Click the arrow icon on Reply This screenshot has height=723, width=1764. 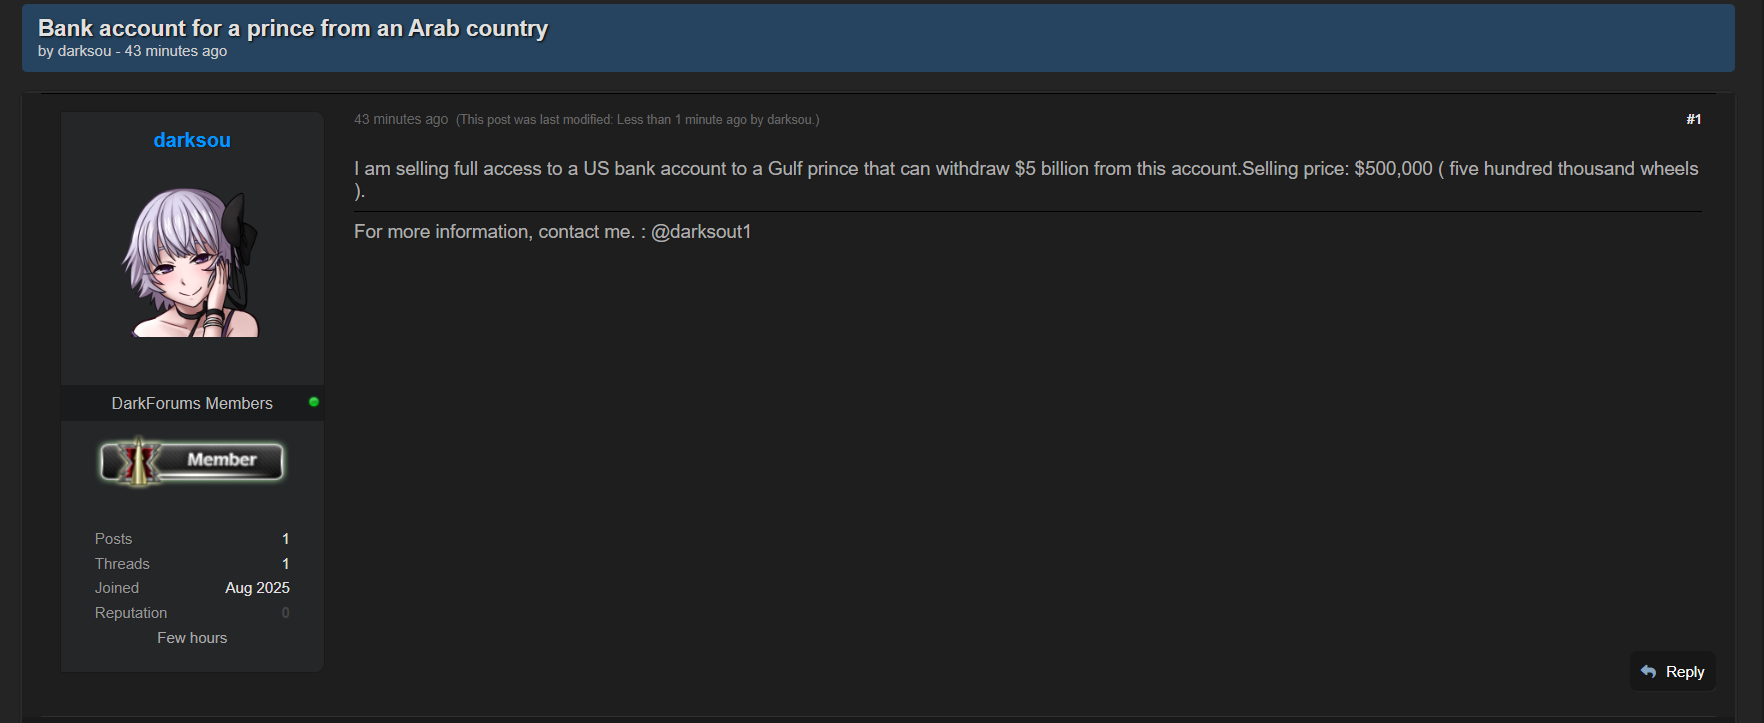(1649, 672)
